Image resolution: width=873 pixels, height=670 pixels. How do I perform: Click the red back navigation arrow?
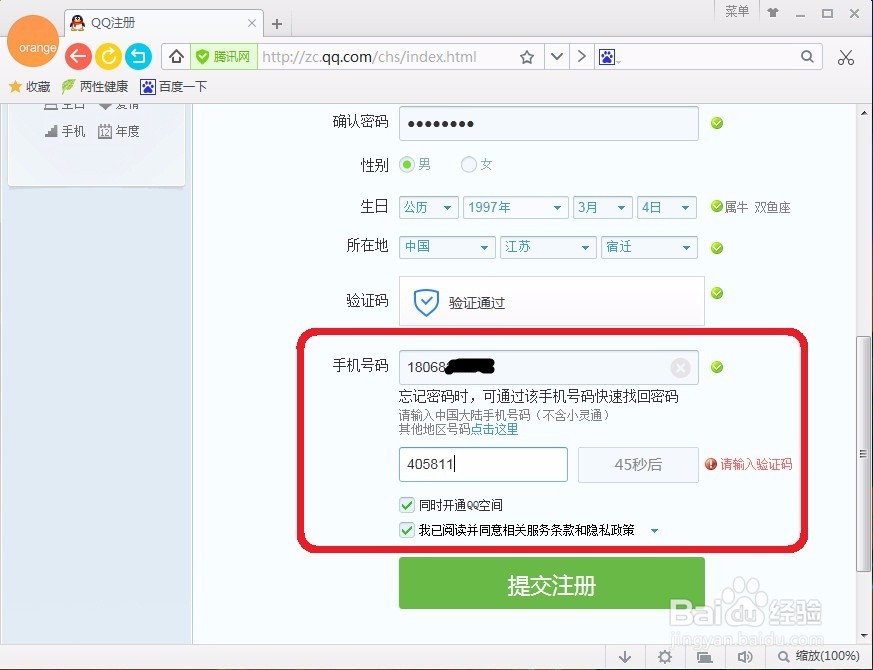pyautogui.click(x=78, y=57)
